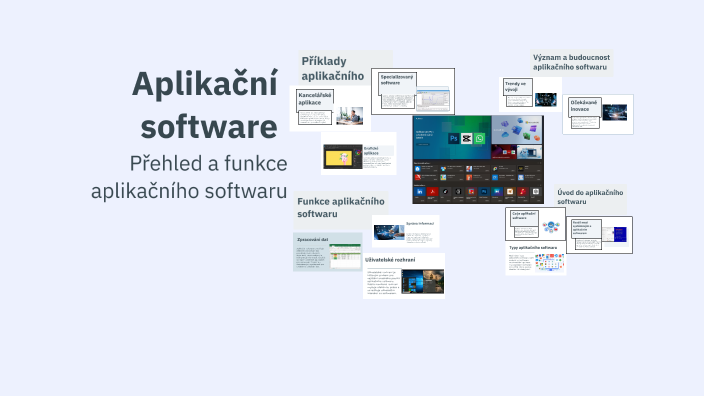
Task: Click the 'Očekávané inovace' slide title
Action: (584, 106)
